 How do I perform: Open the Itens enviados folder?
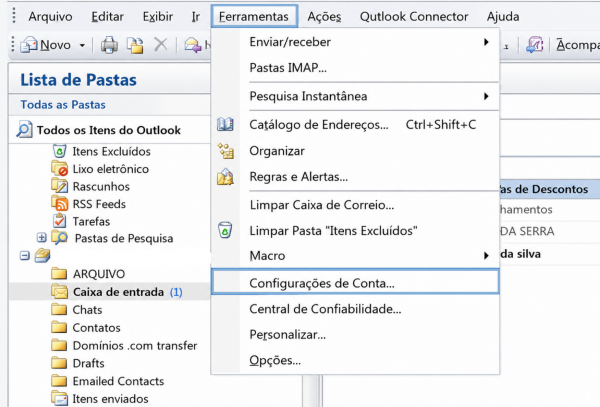click(110, 399)
